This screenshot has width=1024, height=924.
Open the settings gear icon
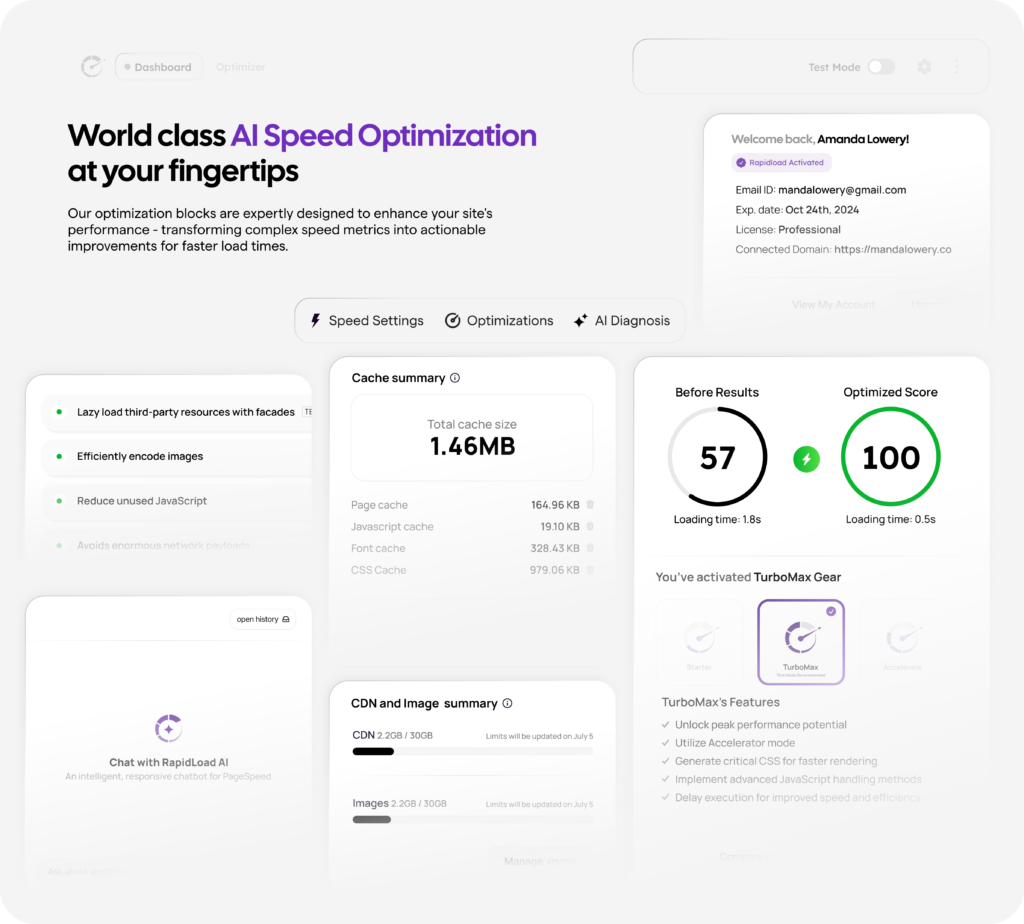pyautogui.click(x=924, y=67)
